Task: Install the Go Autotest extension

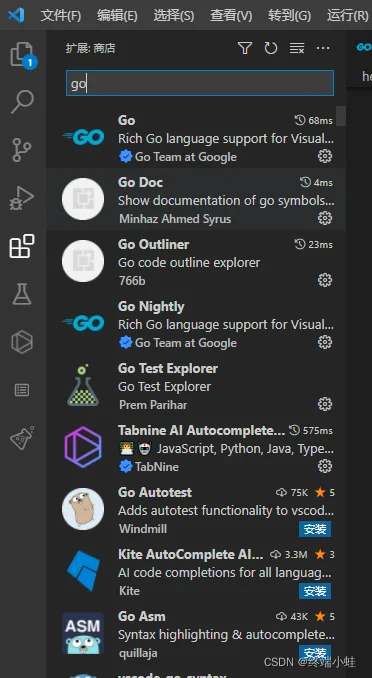Action: [315, 529]
